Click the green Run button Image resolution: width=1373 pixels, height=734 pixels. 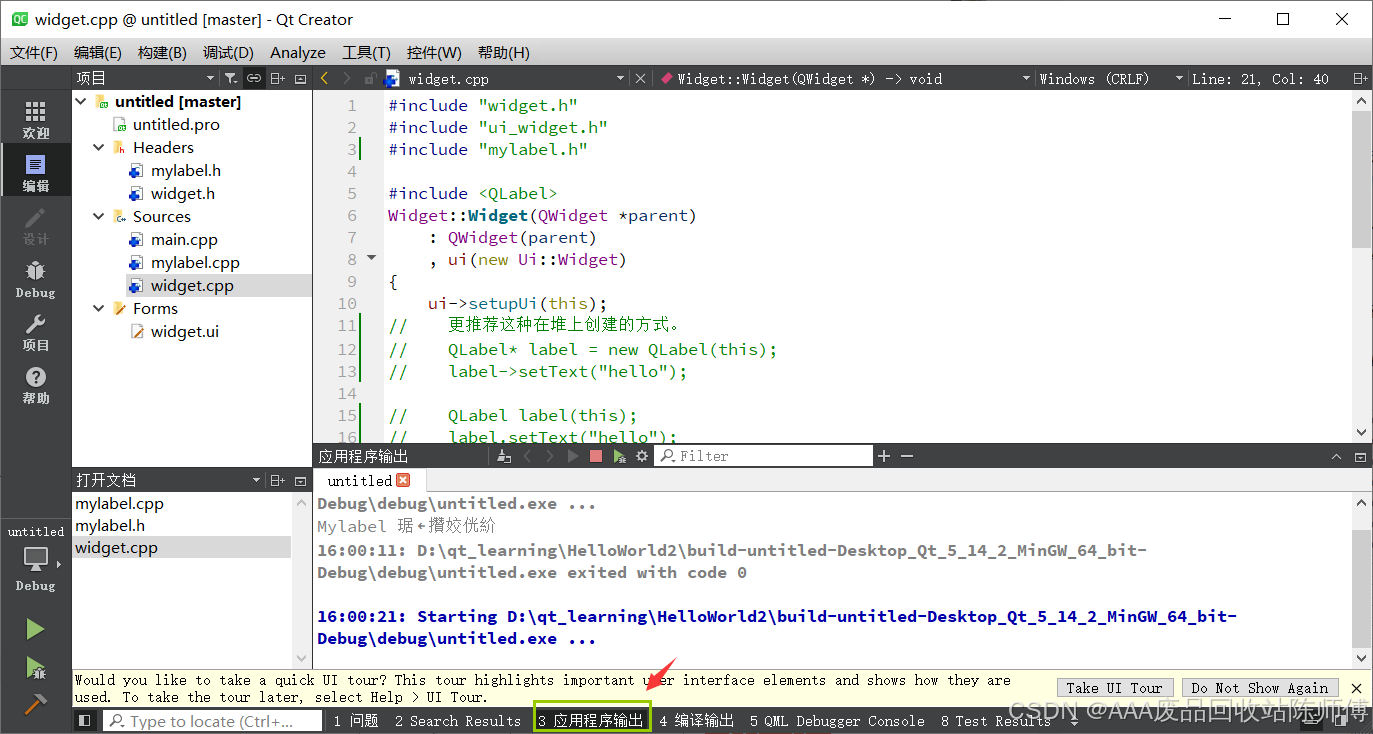click(x=35, y=629)
